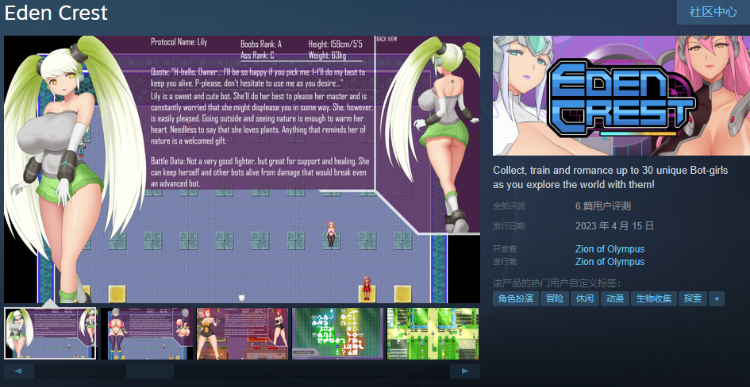
Task: Select the 探索 tag
Action: coord(692,299)
